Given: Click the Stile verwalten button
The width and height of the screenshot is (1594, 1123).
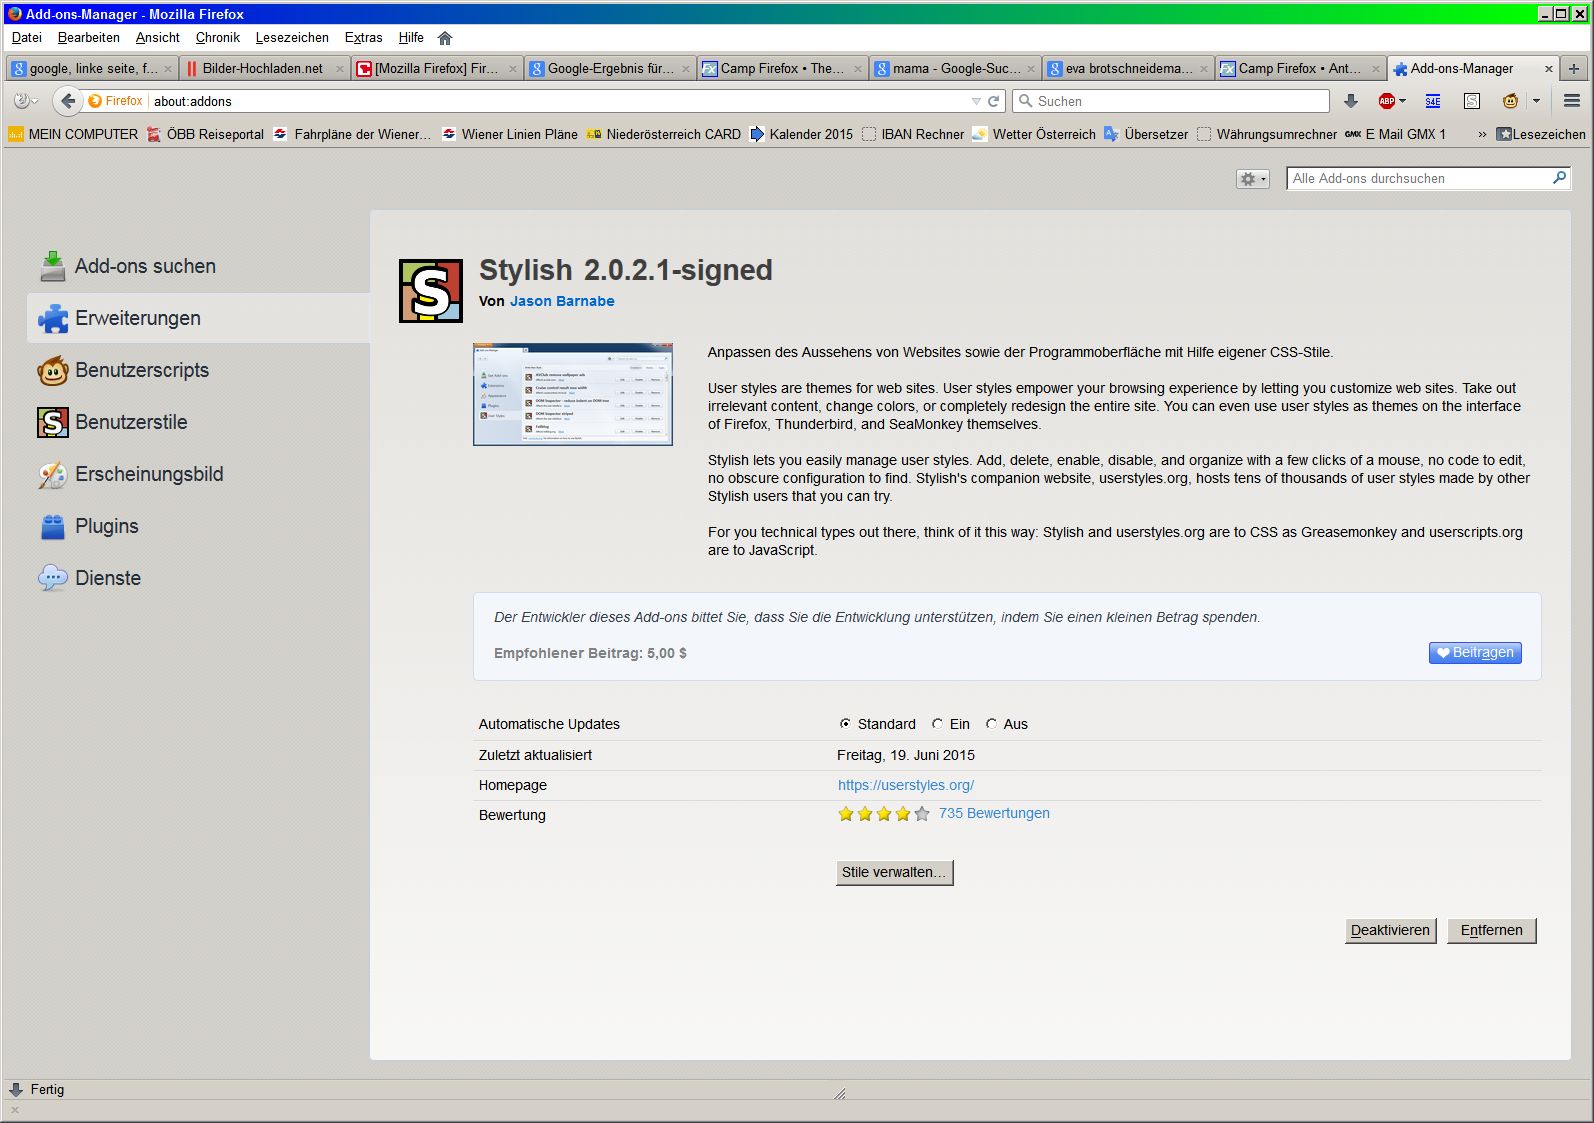Looking at the screenshot, I should [x=895, y=872].
